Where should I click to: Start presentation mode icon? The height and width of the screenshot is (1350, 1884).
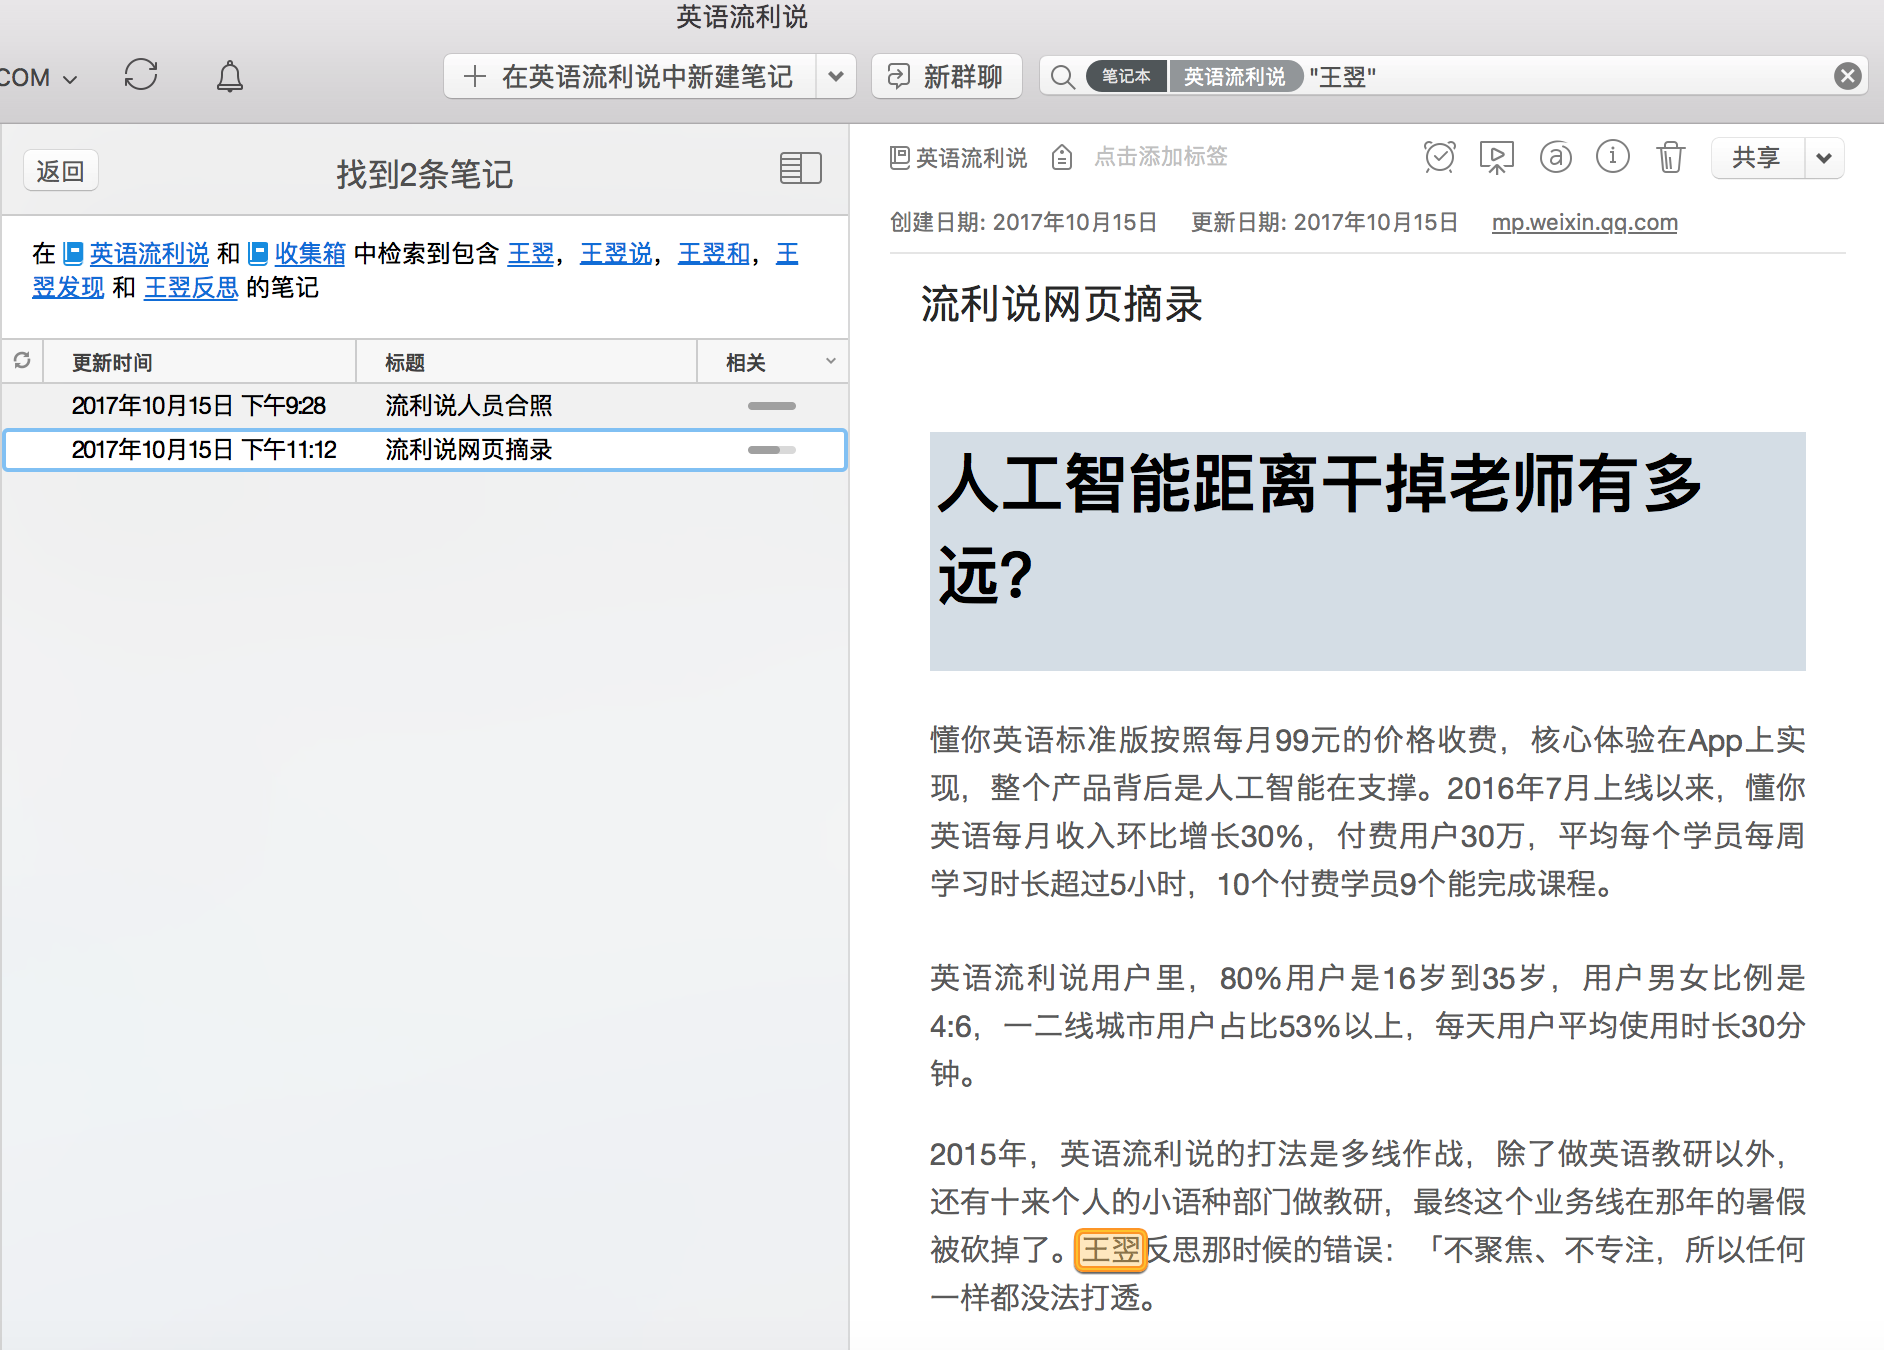click(x=1497, y=157)
